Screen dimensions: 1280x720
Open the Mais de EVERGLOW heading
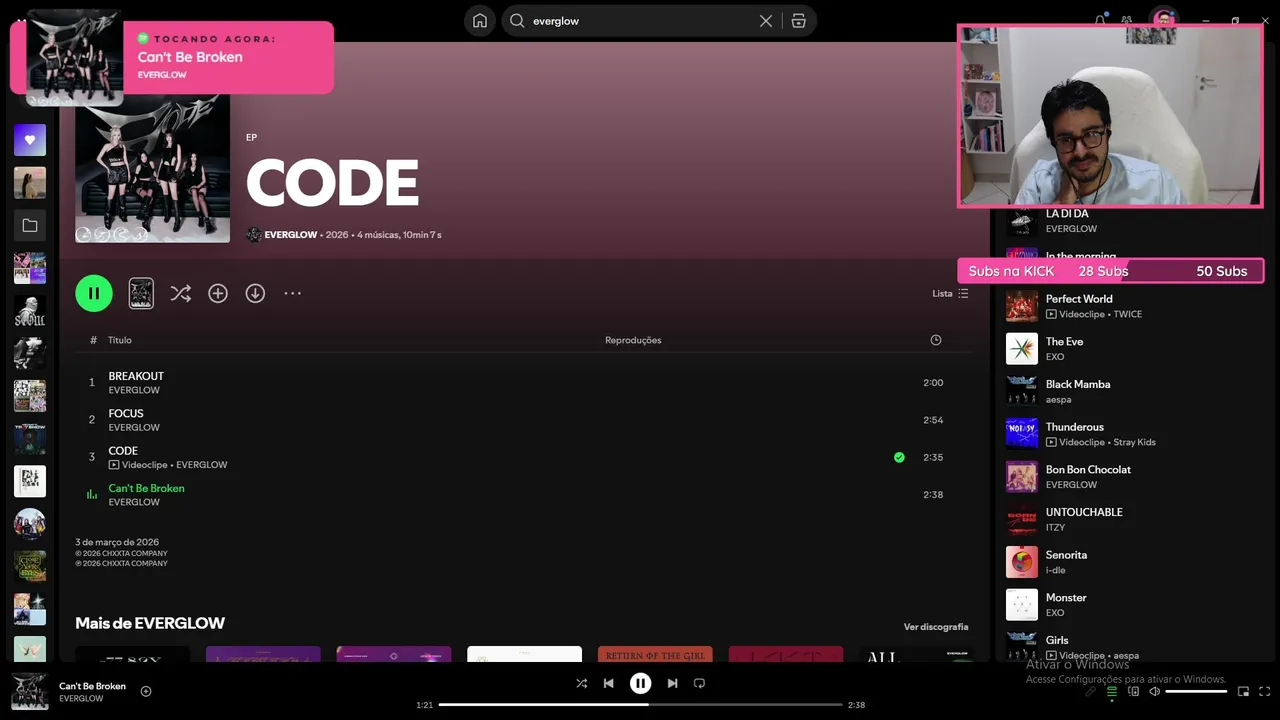[150, 623]
